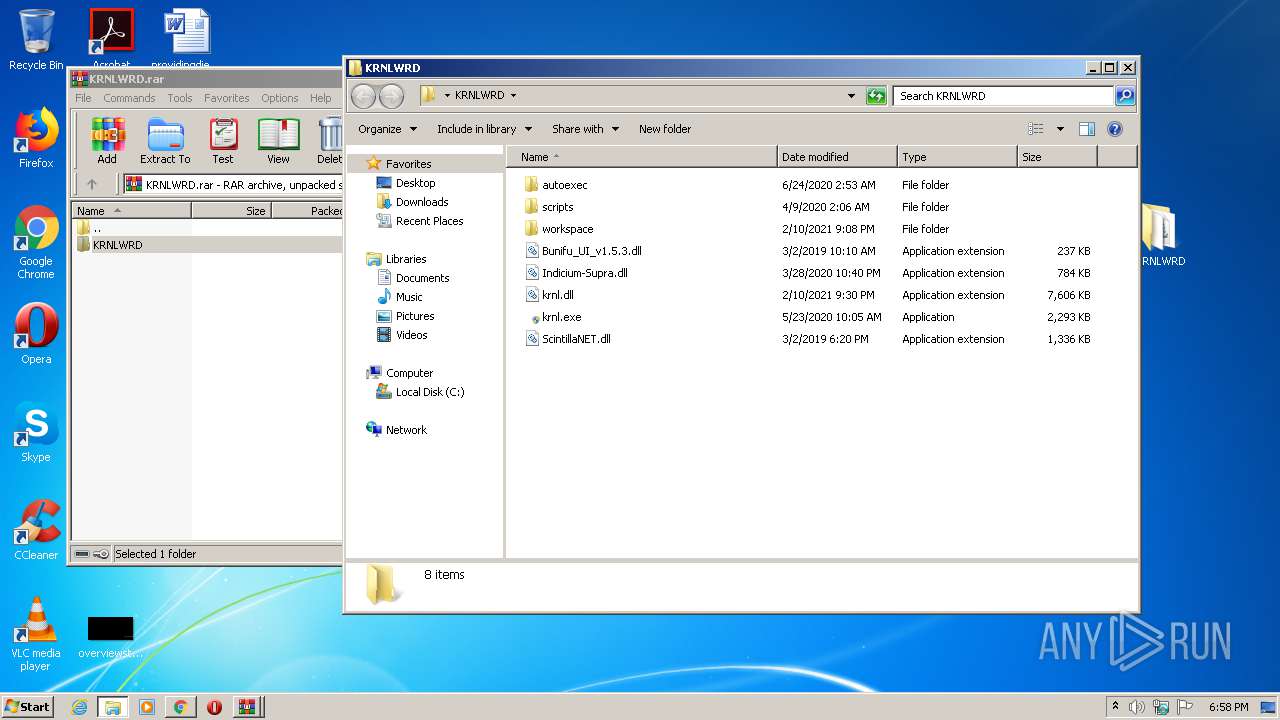
Task: Click the Libraries group in navigation pane
Action: click(405, 259)
